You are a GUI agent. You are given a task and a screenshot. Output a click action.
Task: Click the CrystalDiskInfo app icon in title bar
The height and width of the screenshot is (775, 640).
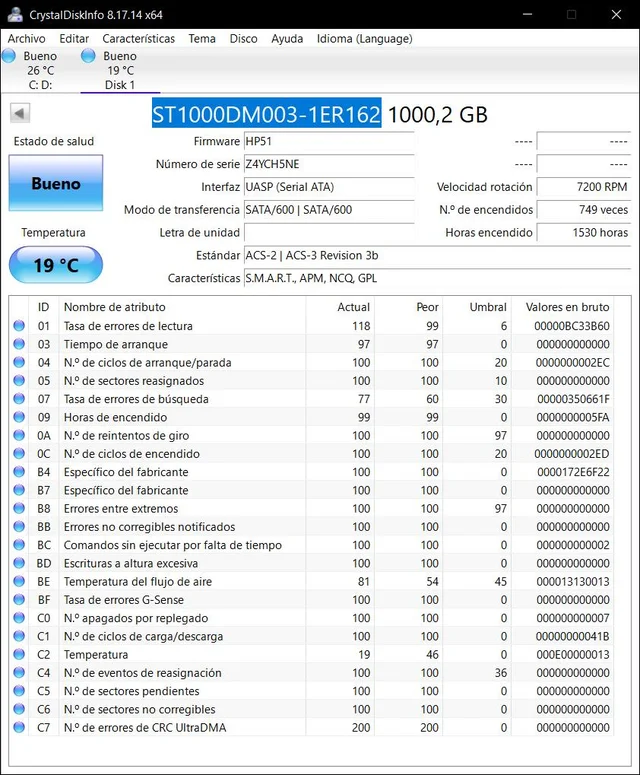click(15, 14)
